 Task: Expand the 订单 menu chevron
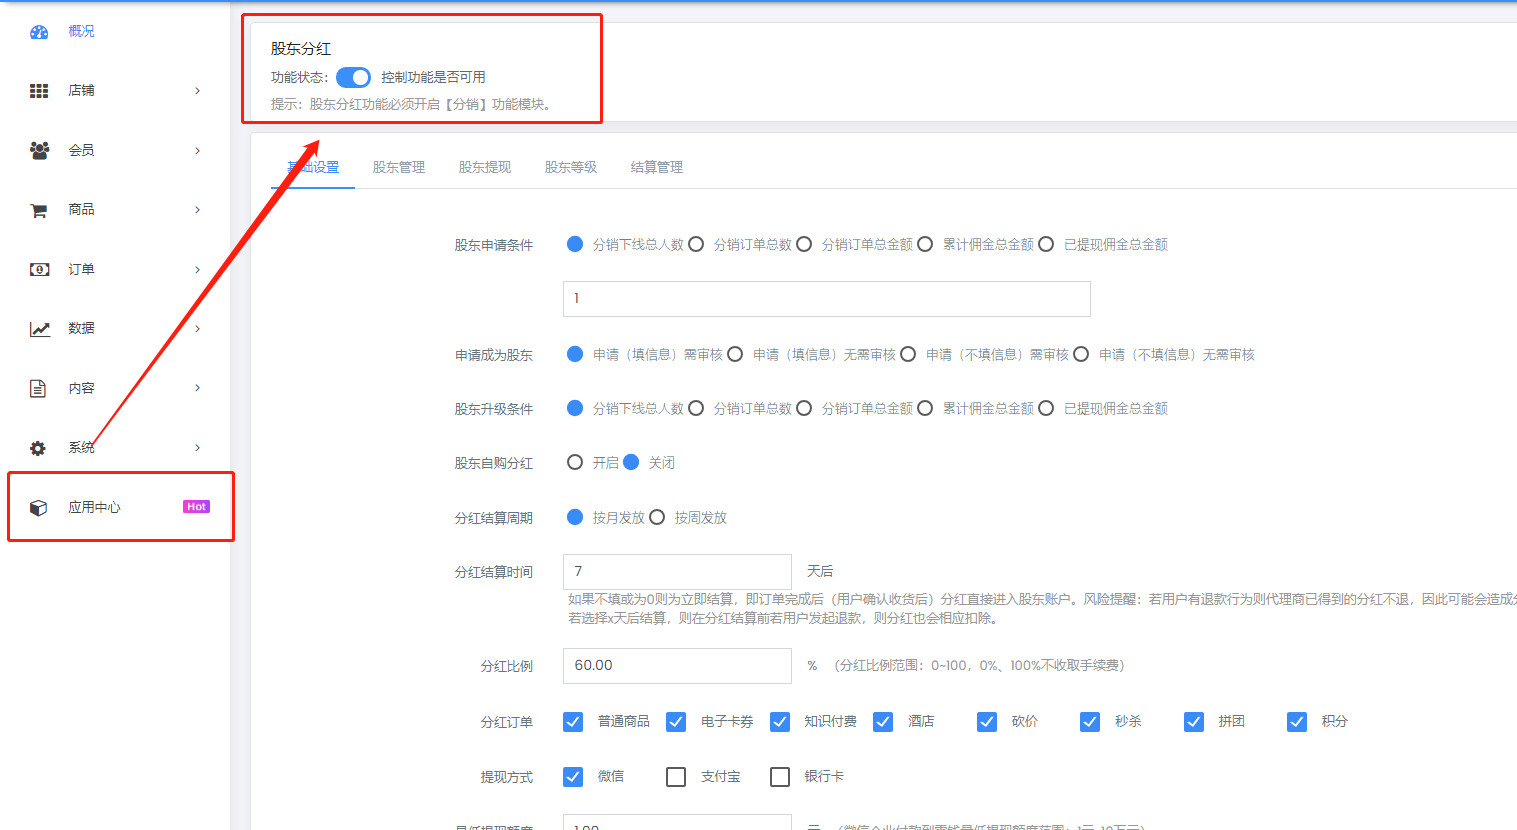(197, 269)
